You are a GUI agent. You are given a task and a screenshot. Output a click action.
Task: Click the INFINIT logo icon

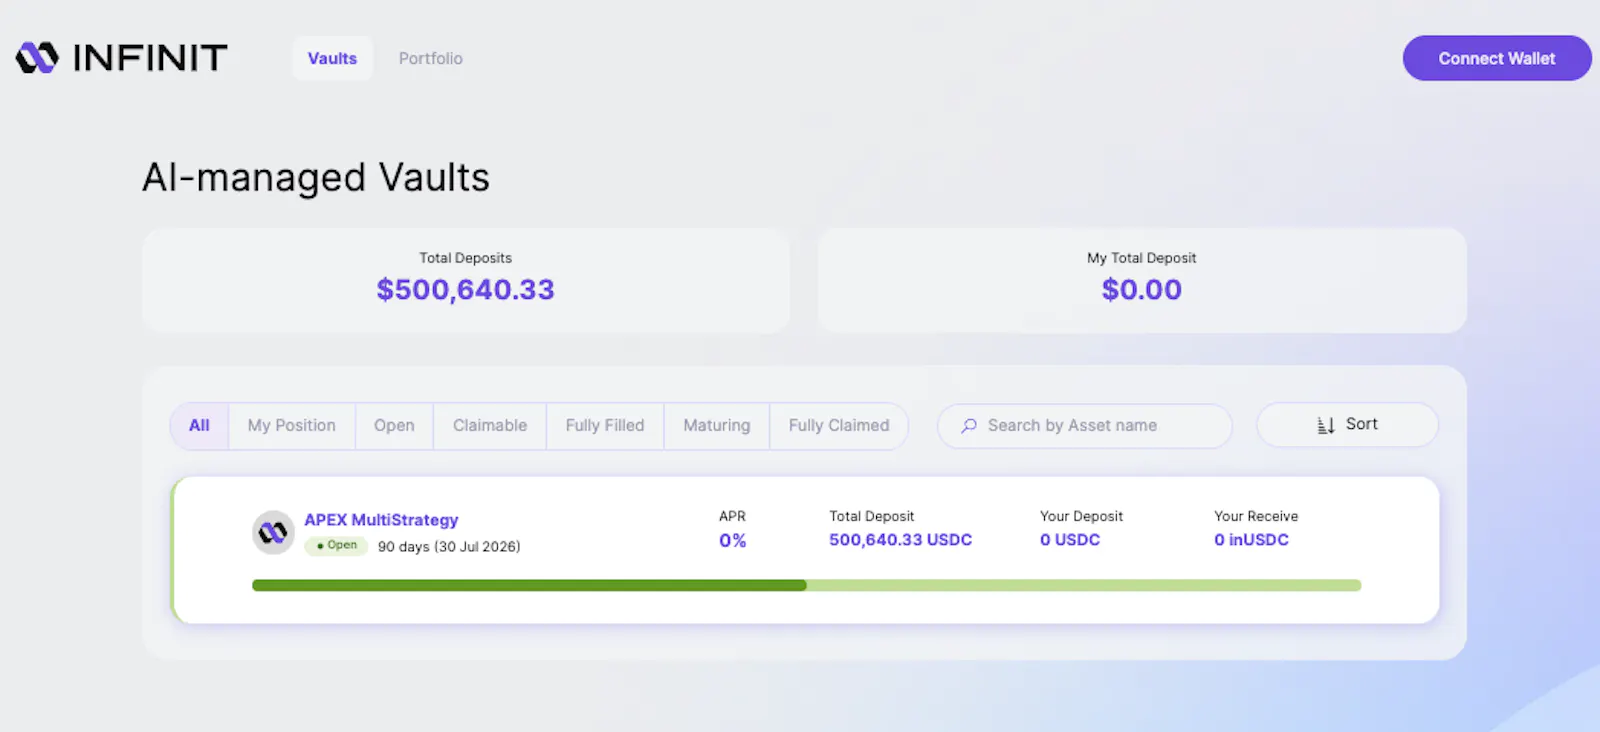(x=38, y=58)
